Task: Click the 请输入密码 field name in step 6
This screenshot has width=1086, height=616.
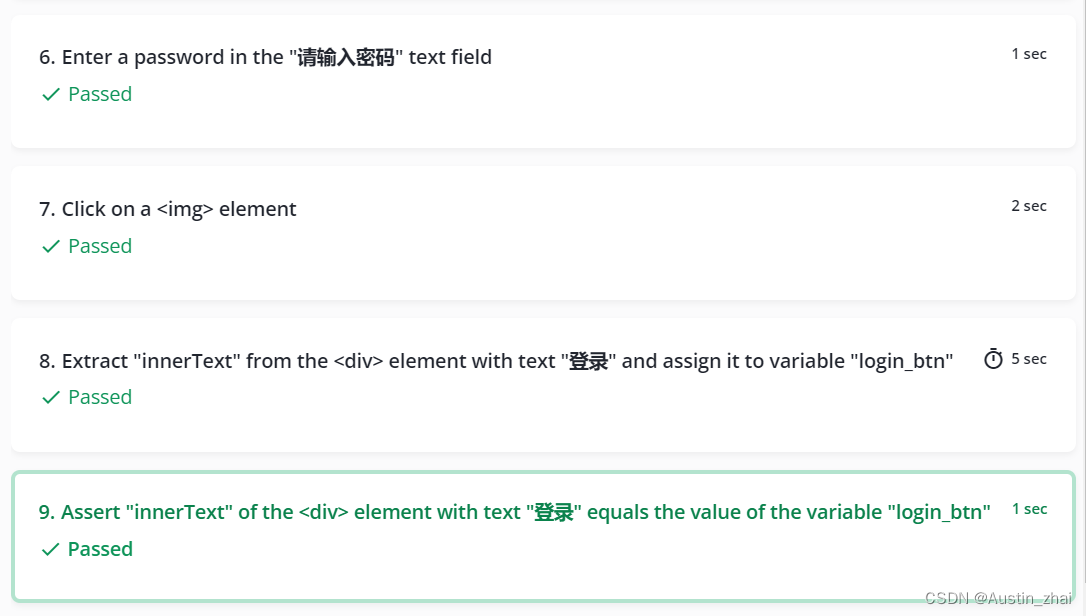Action: pos(346,57)
